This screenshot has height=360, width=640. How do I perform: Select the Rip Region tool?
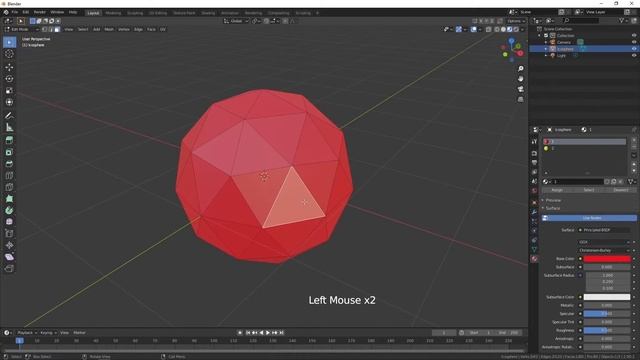[9, 269]
